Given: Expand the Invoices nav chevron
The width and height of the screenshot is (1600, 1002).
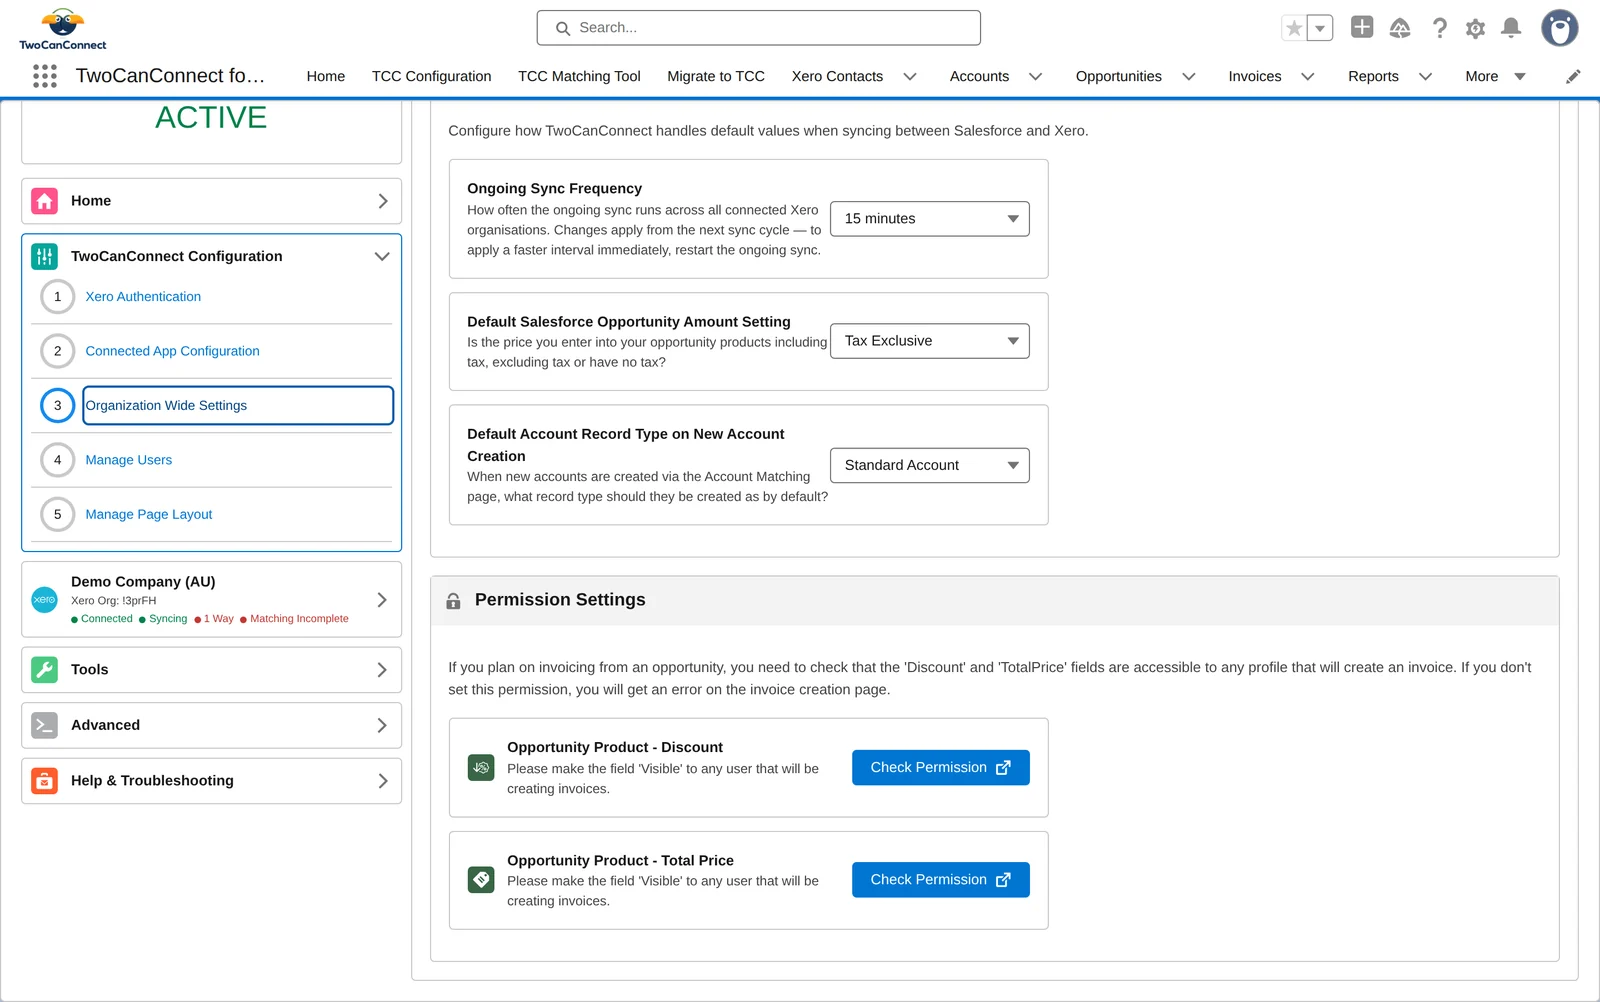Looking at the screenshot, I should tap(1308, 77).
